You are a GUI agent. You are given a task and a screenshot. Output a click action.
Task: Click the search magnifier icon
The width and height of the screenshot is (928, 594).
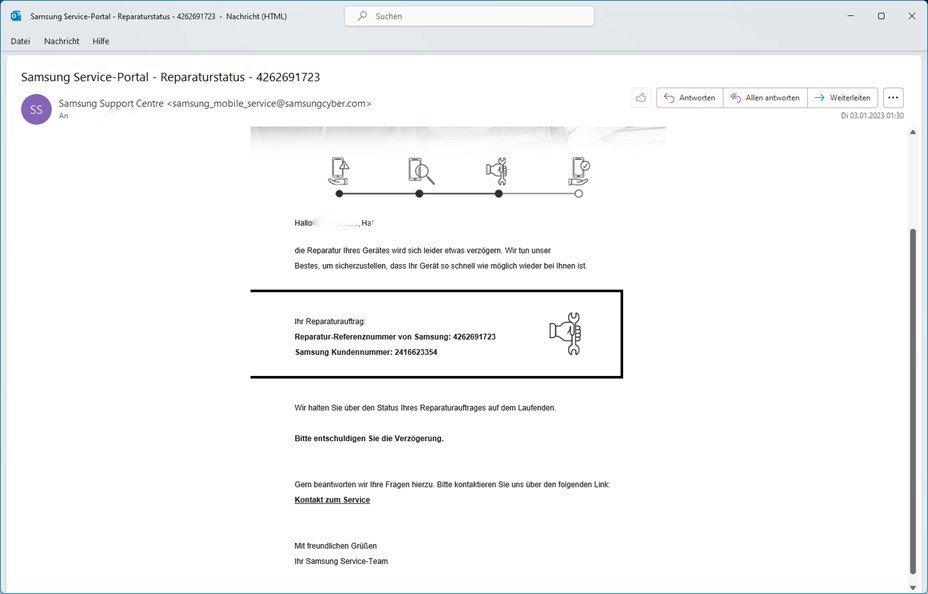pyautogui.click(x=362, y=16)
